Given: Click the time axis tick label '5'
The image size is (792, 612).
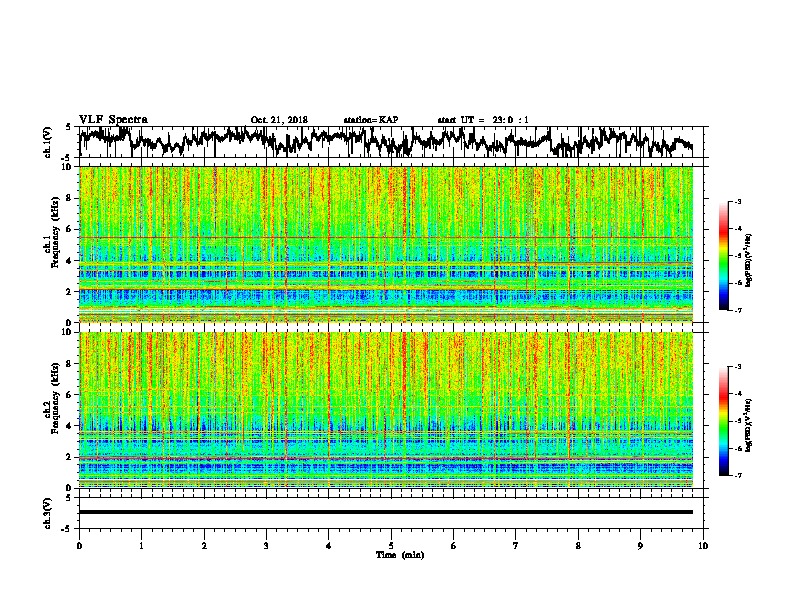Looking at the screenshot, I should (391, 546).
